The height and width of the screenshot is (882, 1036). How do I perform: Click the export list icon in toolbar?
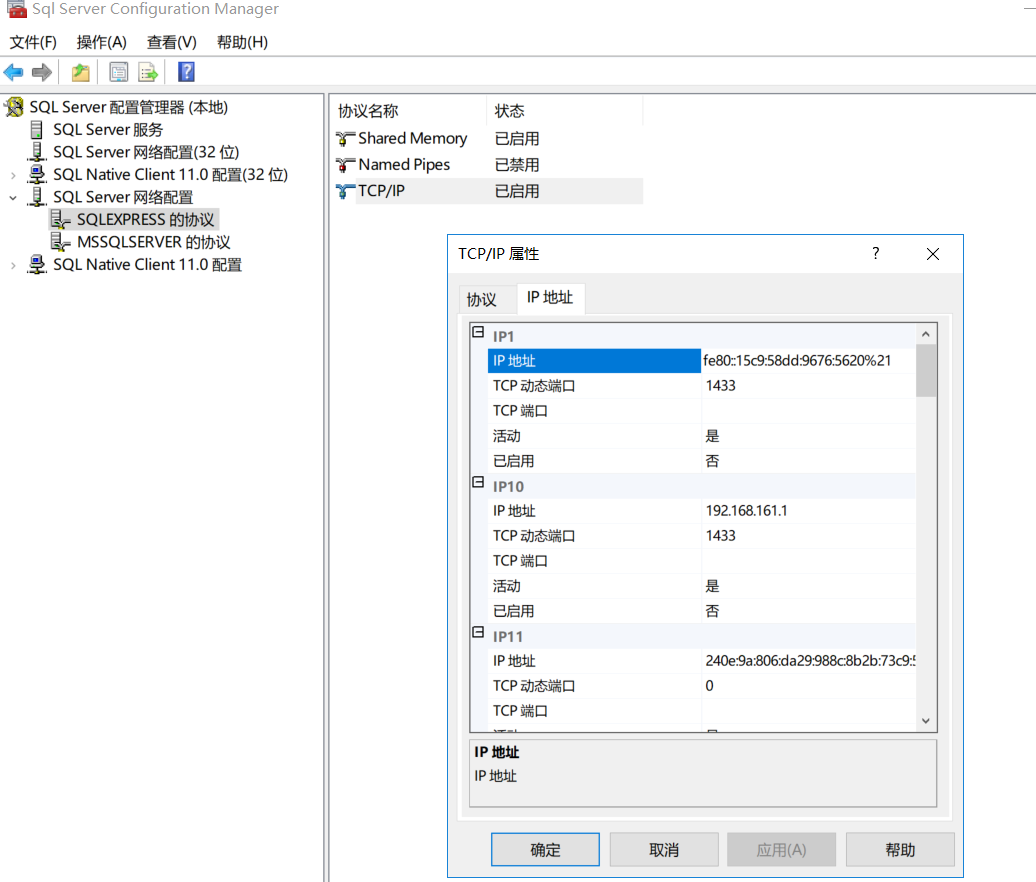point(147,71)
